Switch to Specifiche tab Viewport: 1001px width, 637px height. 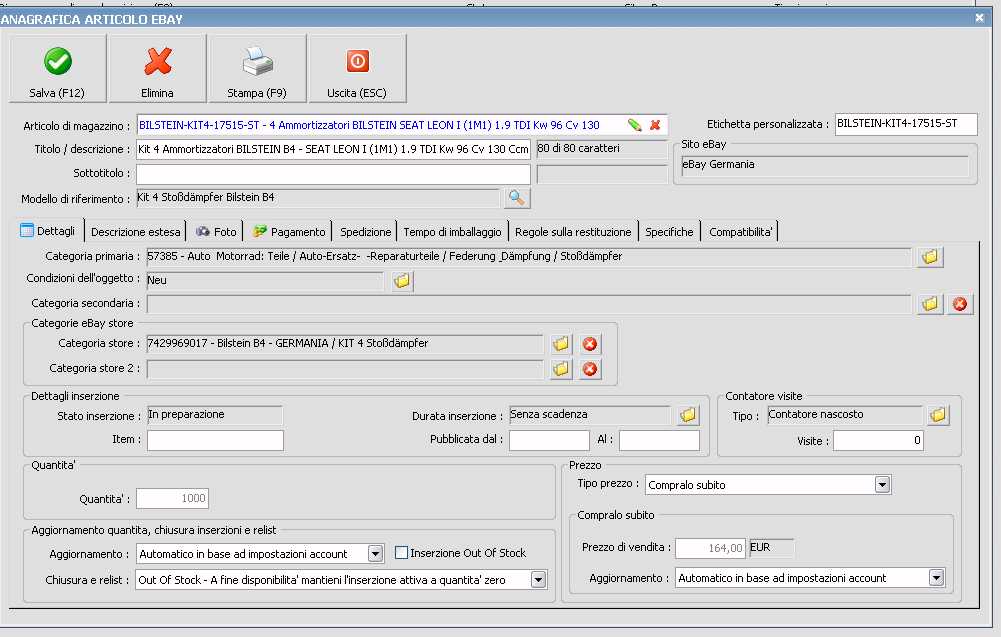(669, 232)
